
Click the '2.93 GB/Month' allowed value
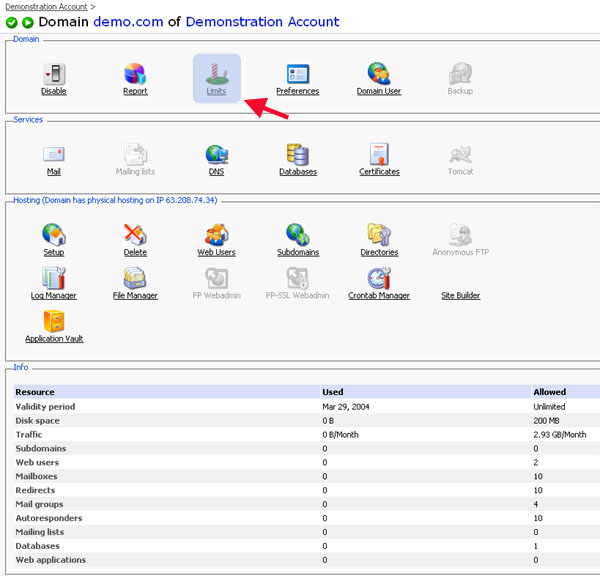[x=559, y=434]
